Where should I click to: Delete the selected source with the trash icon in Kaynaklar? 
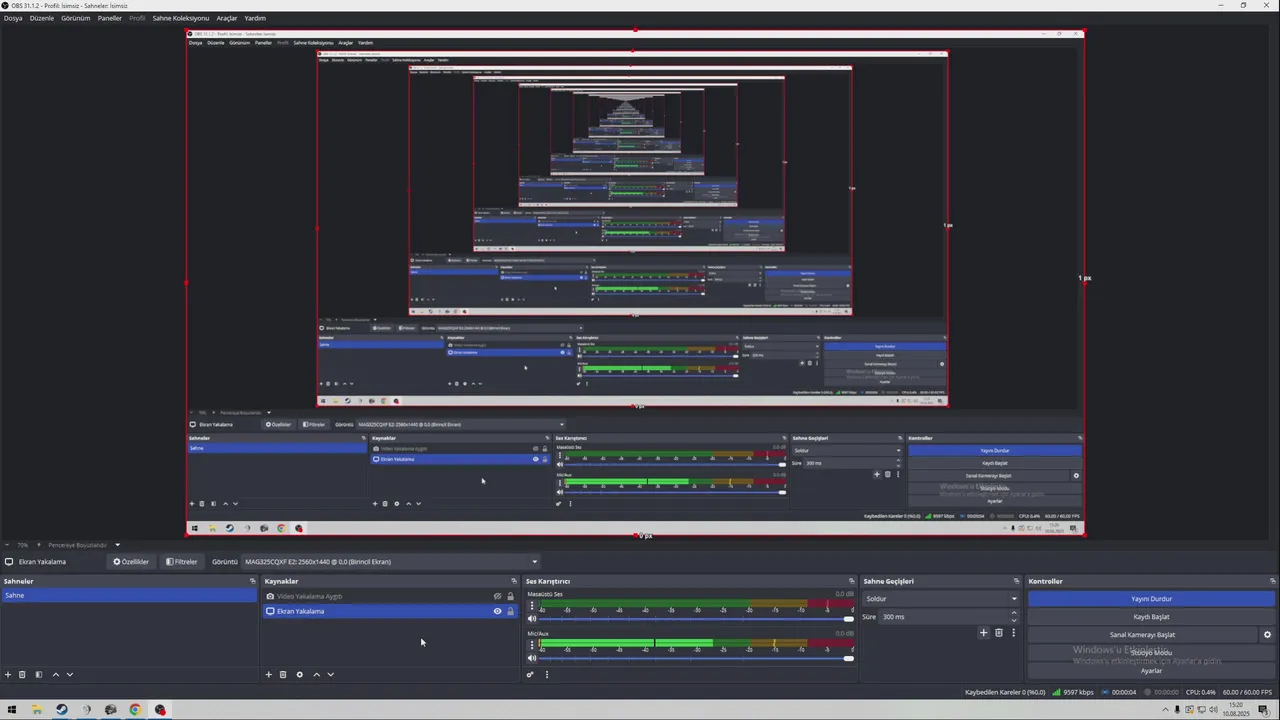(283, 675)
